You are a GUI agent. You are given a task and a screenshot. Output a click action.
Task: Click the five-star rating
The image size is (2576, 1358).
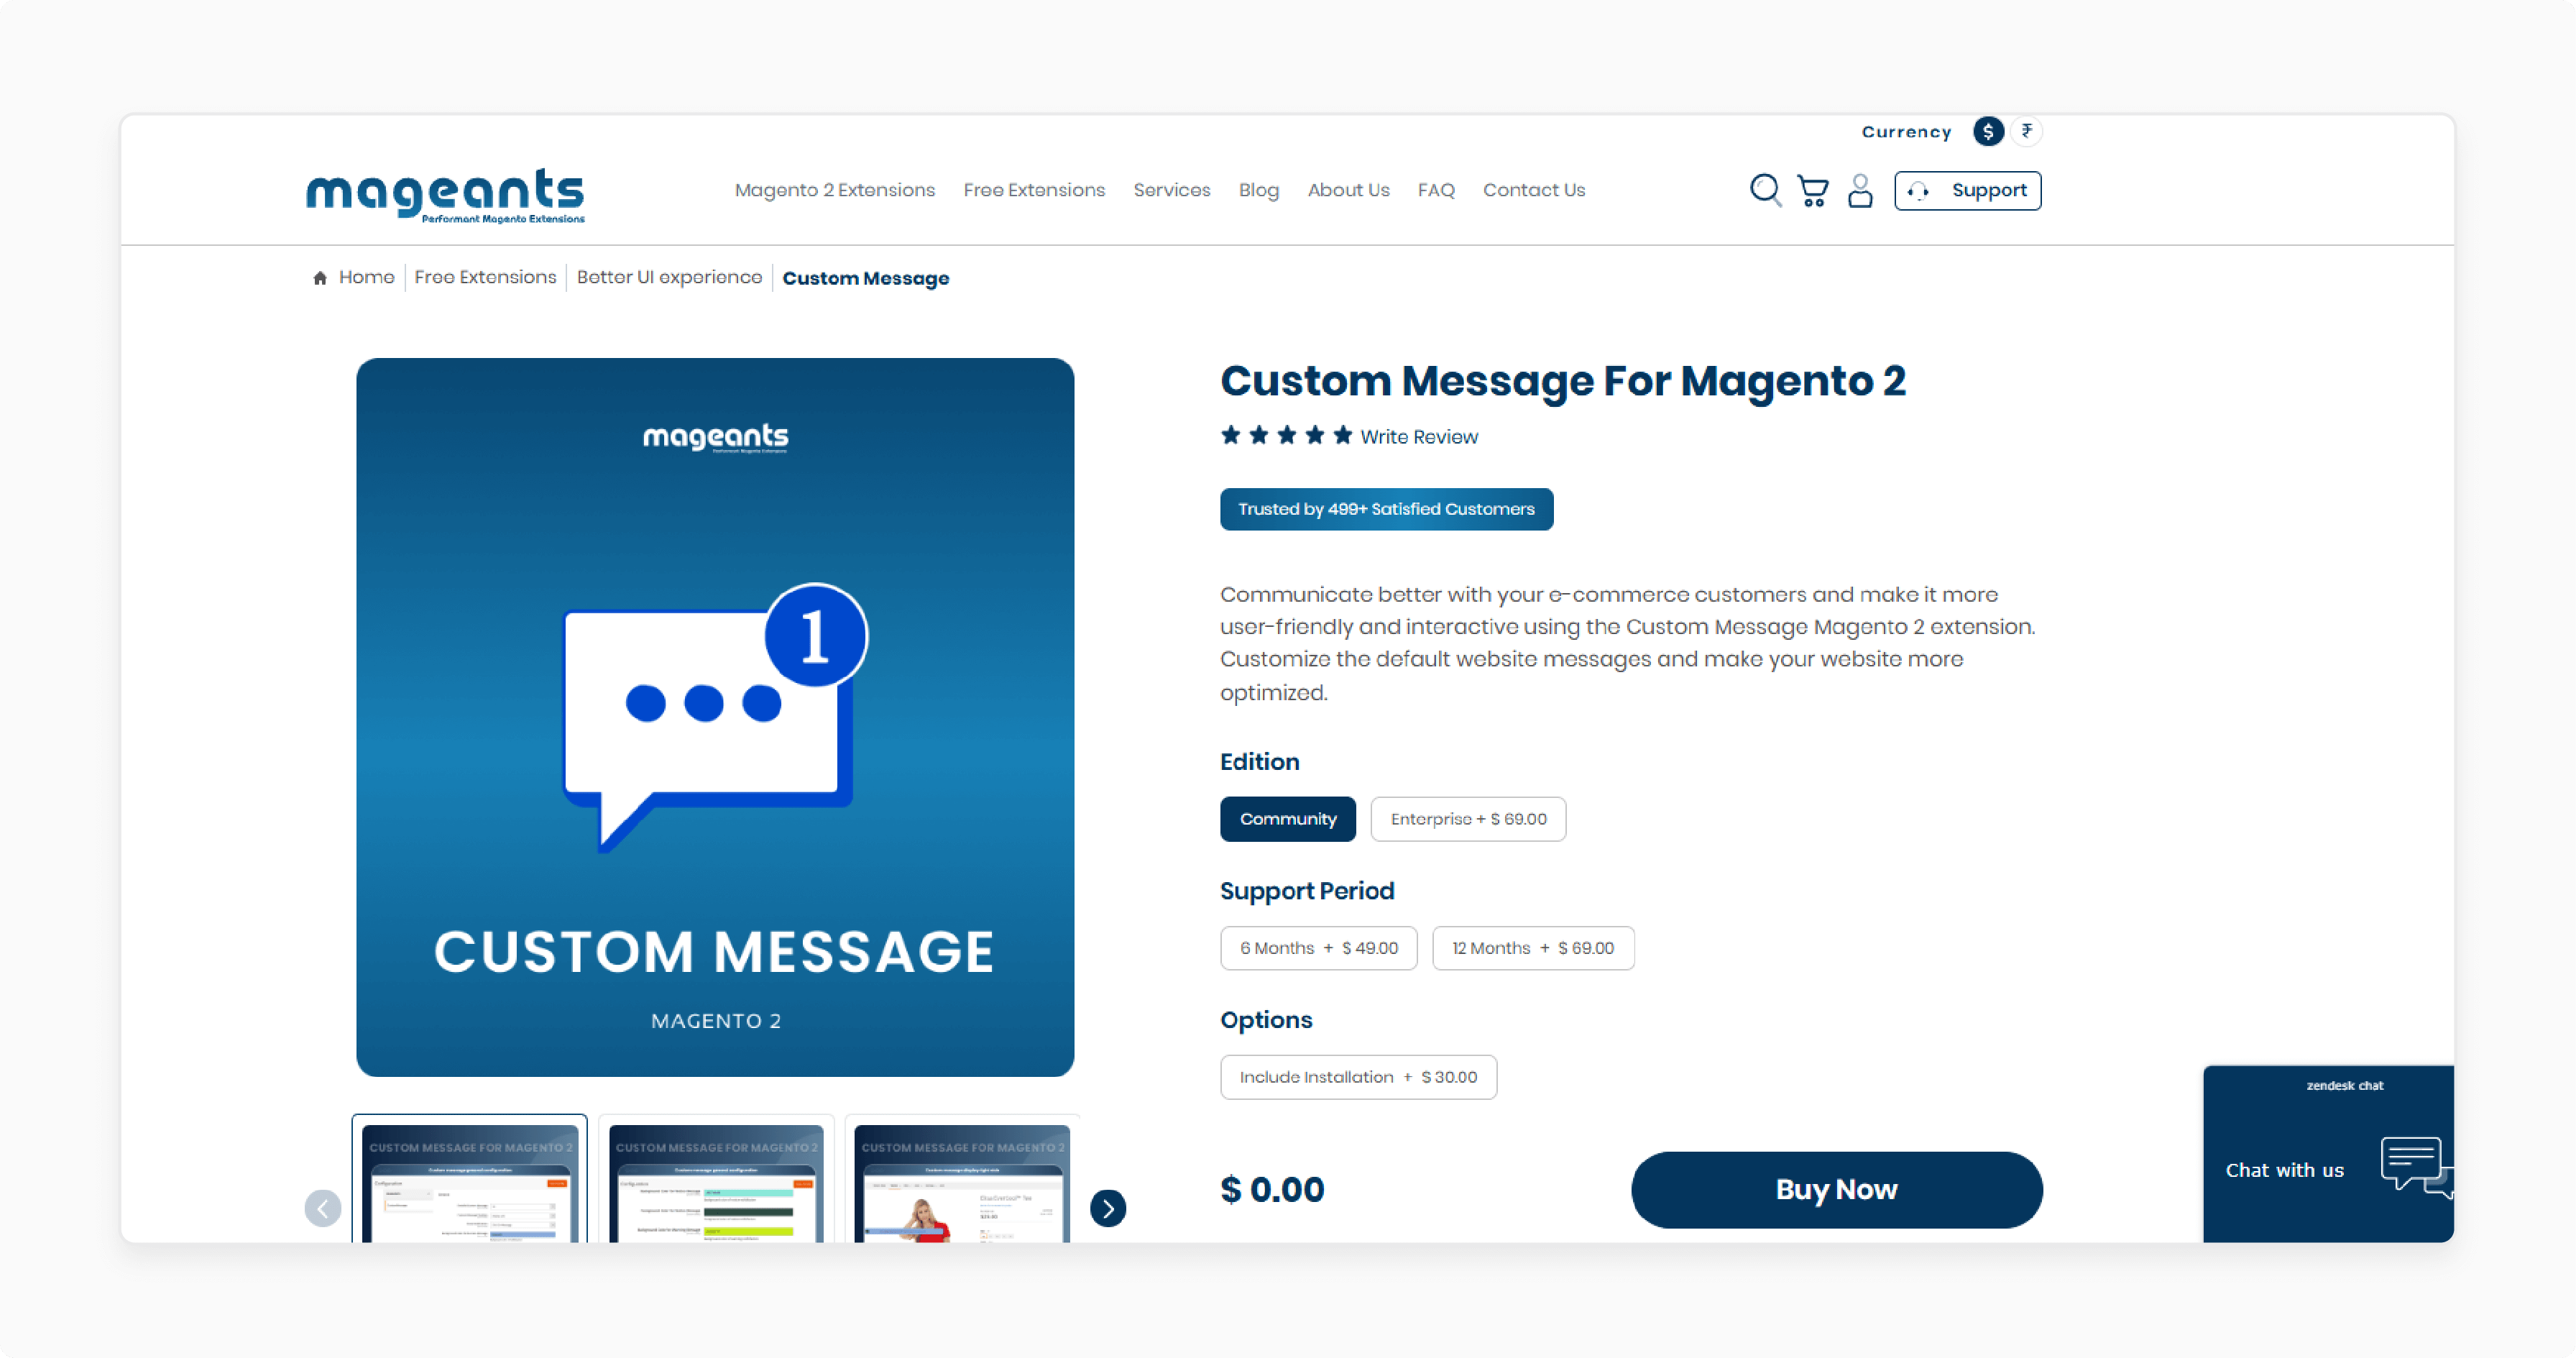click(x=1287, y=435)
